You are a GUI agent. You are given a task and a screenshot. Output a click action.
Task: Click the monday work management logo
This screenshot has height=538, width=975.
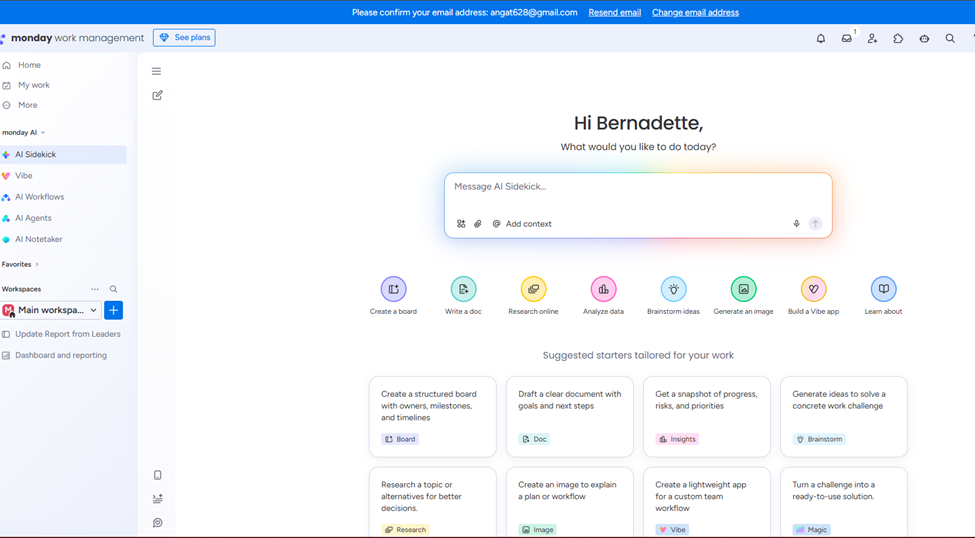click(72, 38)
